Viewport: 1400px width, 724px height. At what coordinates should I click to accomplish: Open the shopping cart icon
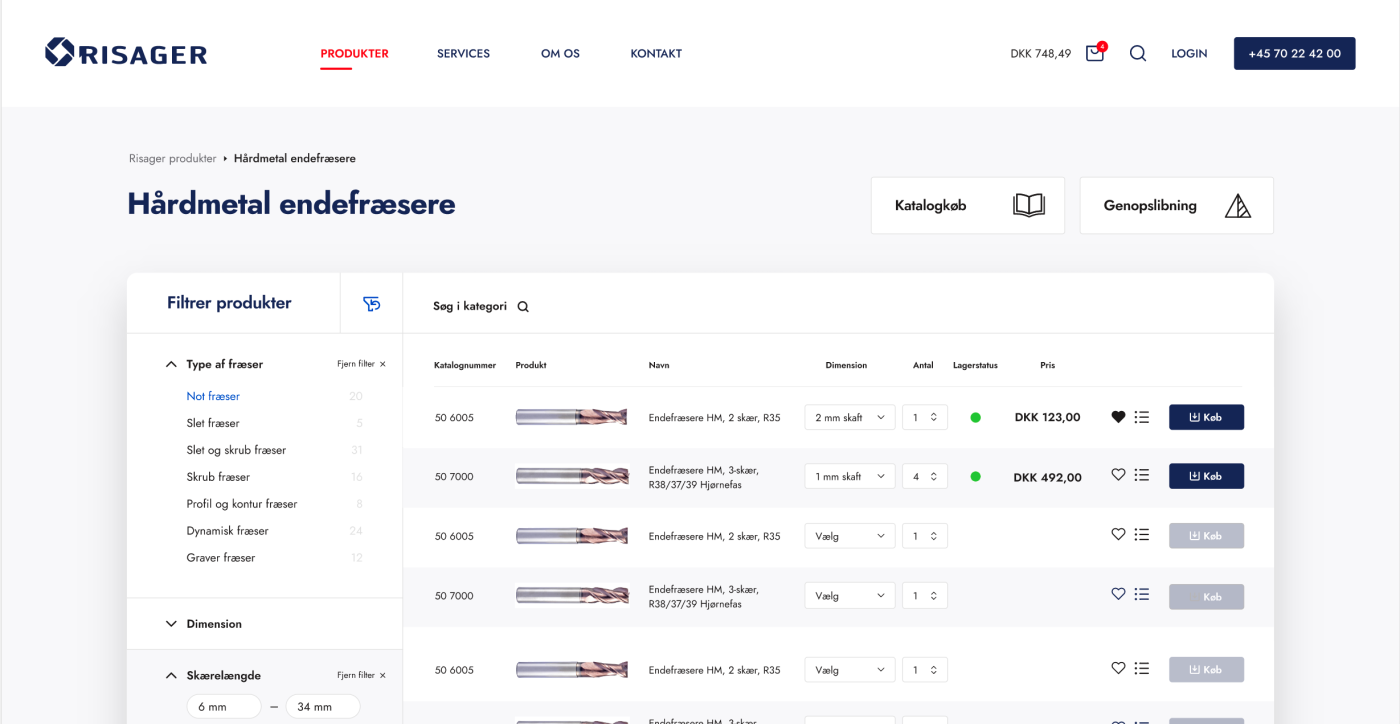pos(1094,54)
